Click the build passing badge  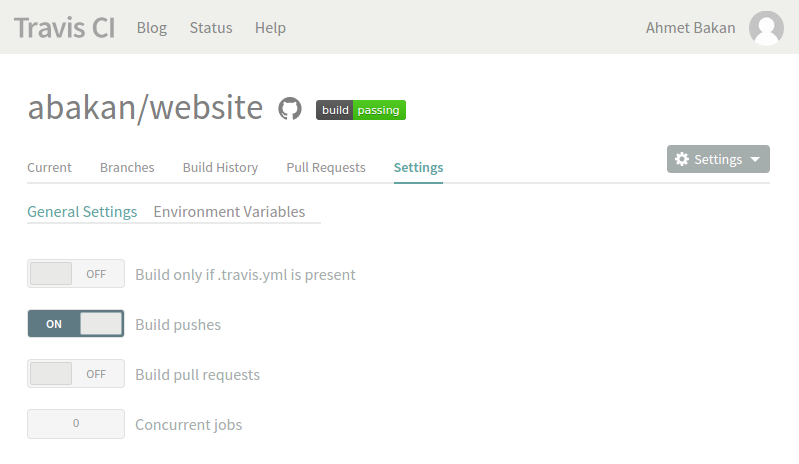pyautogui.click(x=361, y=110)
